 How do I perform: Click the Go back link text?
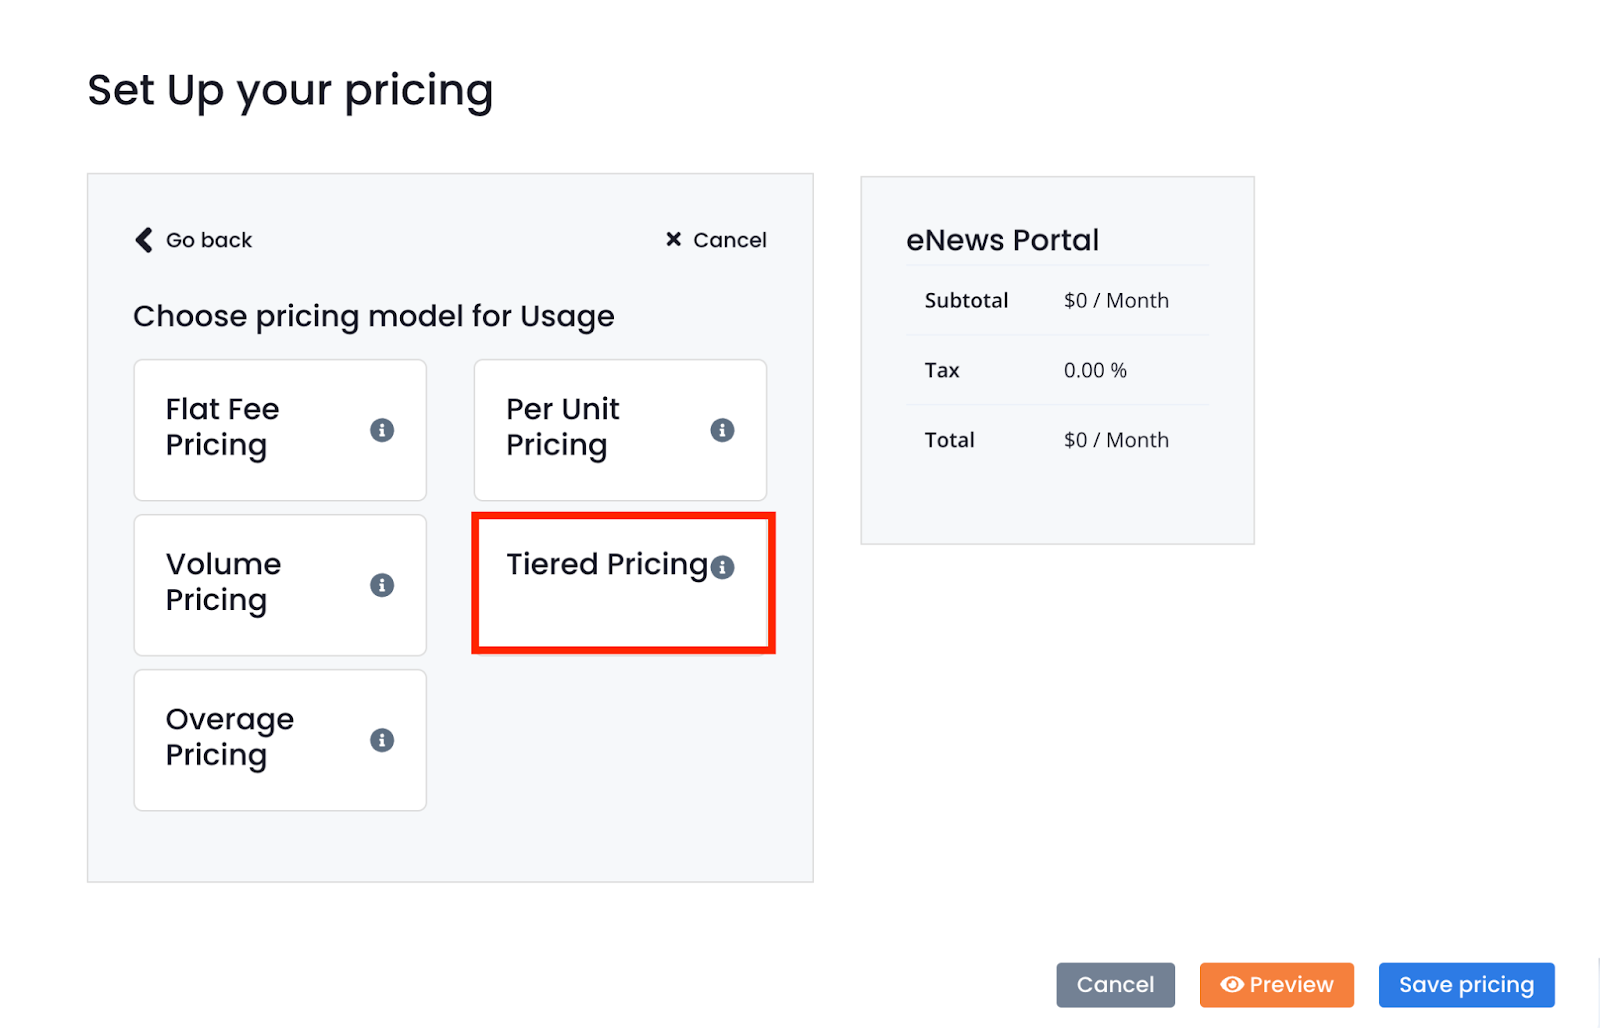coord(209,240)
